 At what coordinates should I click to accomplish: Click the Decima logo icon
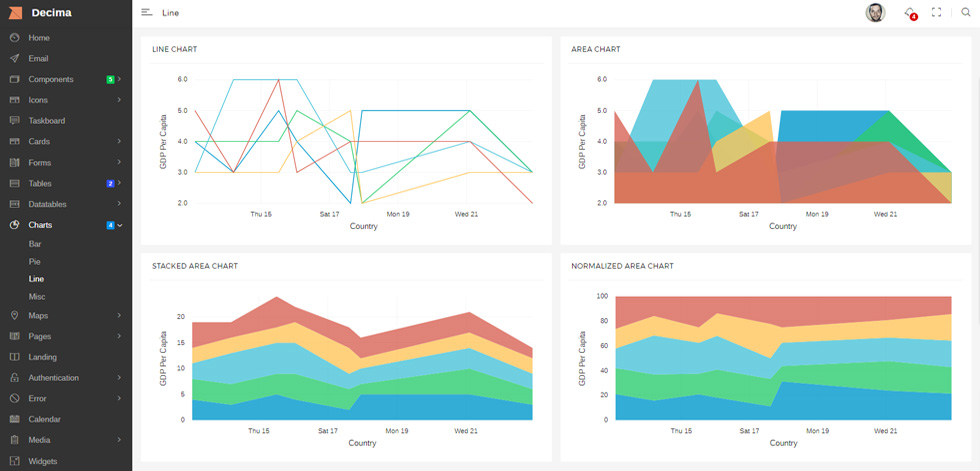[x=16, y=12]
